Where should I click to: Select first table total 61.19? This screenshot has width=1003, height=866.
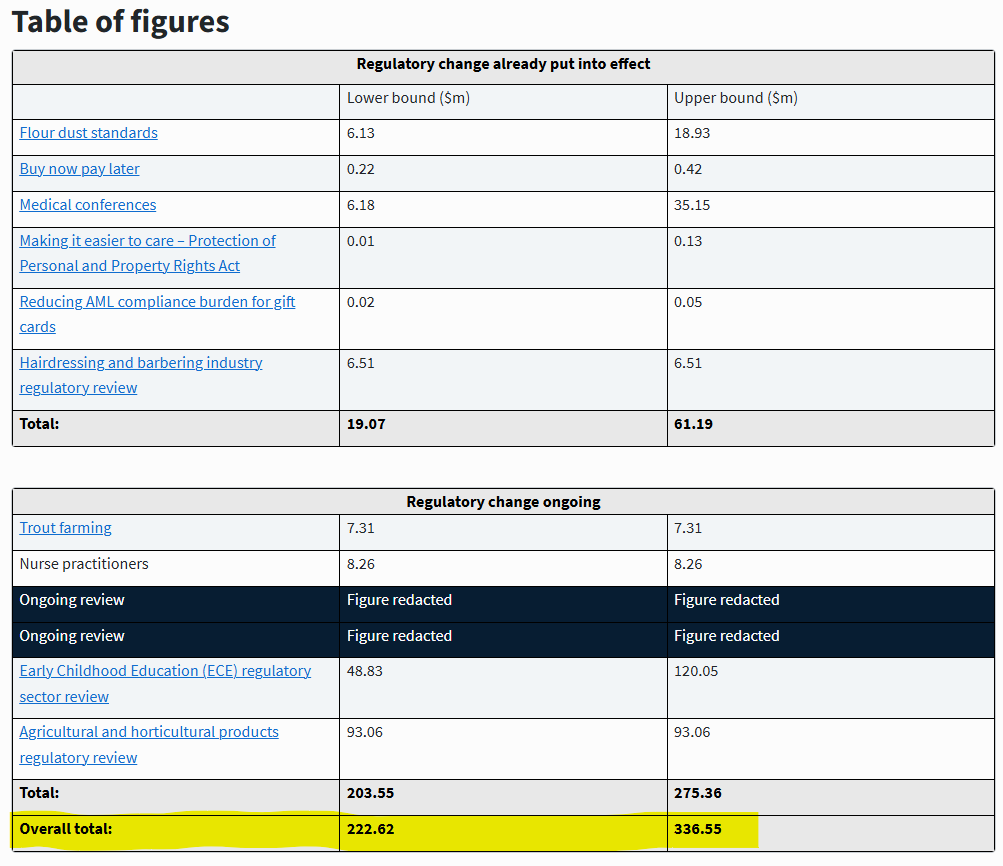coord(693,424)
